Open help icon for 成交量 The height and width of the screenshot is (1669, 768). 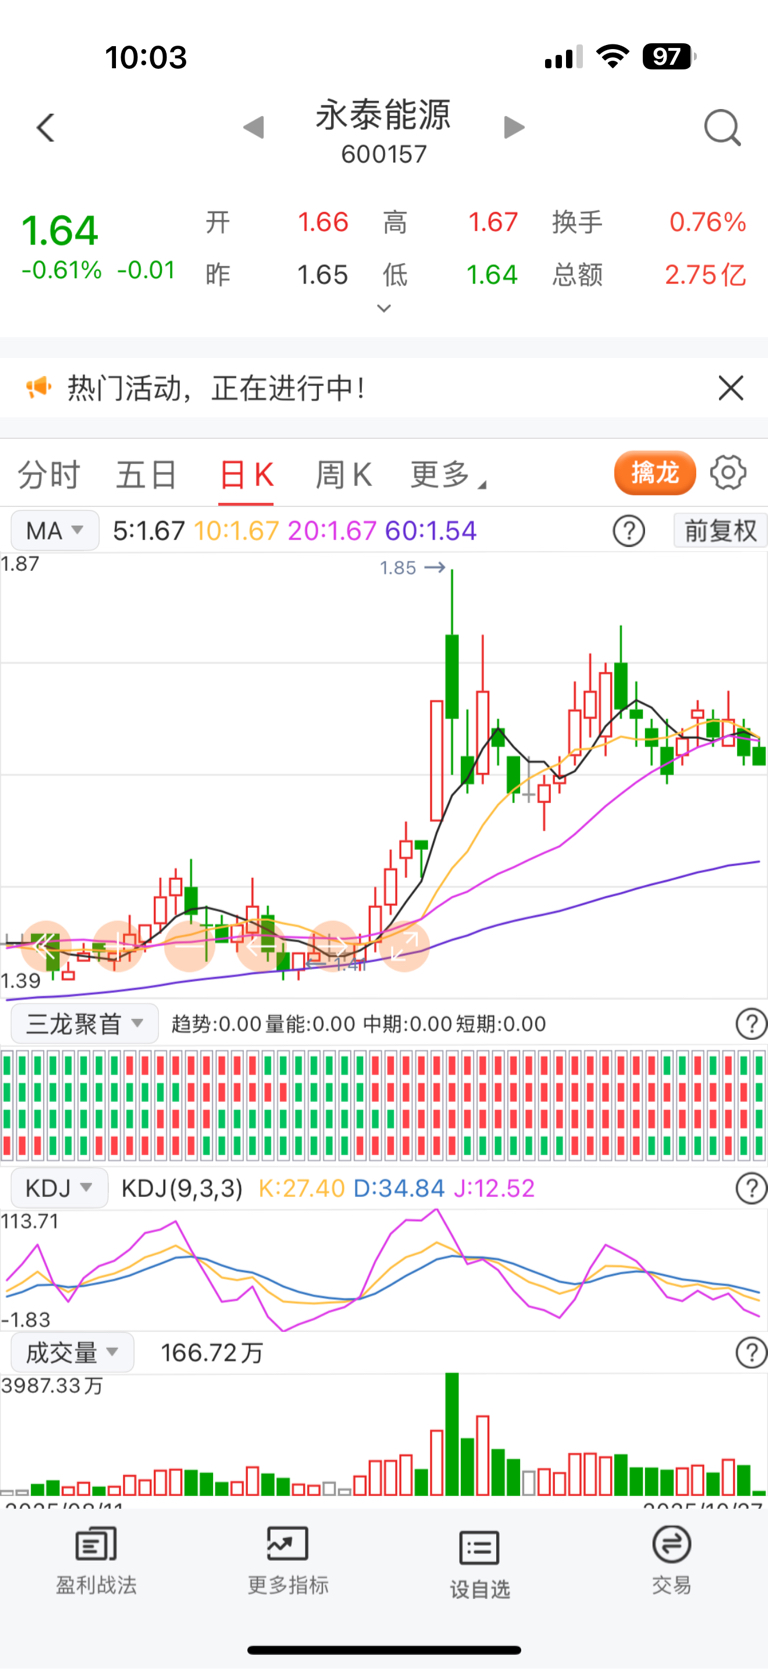click(751, 1353)
